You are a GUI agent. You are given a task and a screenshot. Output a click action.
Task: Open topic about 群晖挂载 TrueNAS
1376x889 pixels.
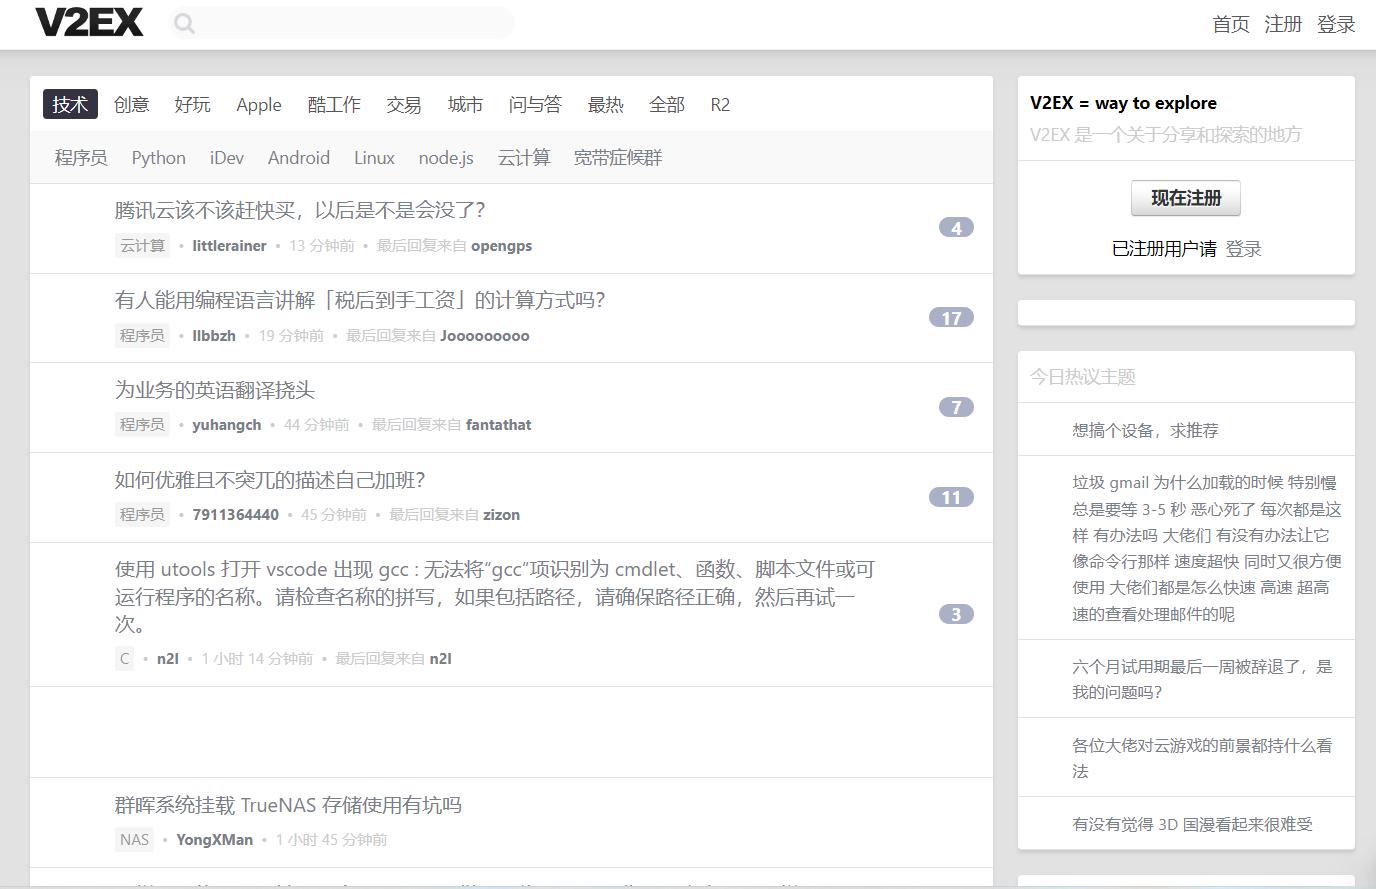(x=290, y=805)
